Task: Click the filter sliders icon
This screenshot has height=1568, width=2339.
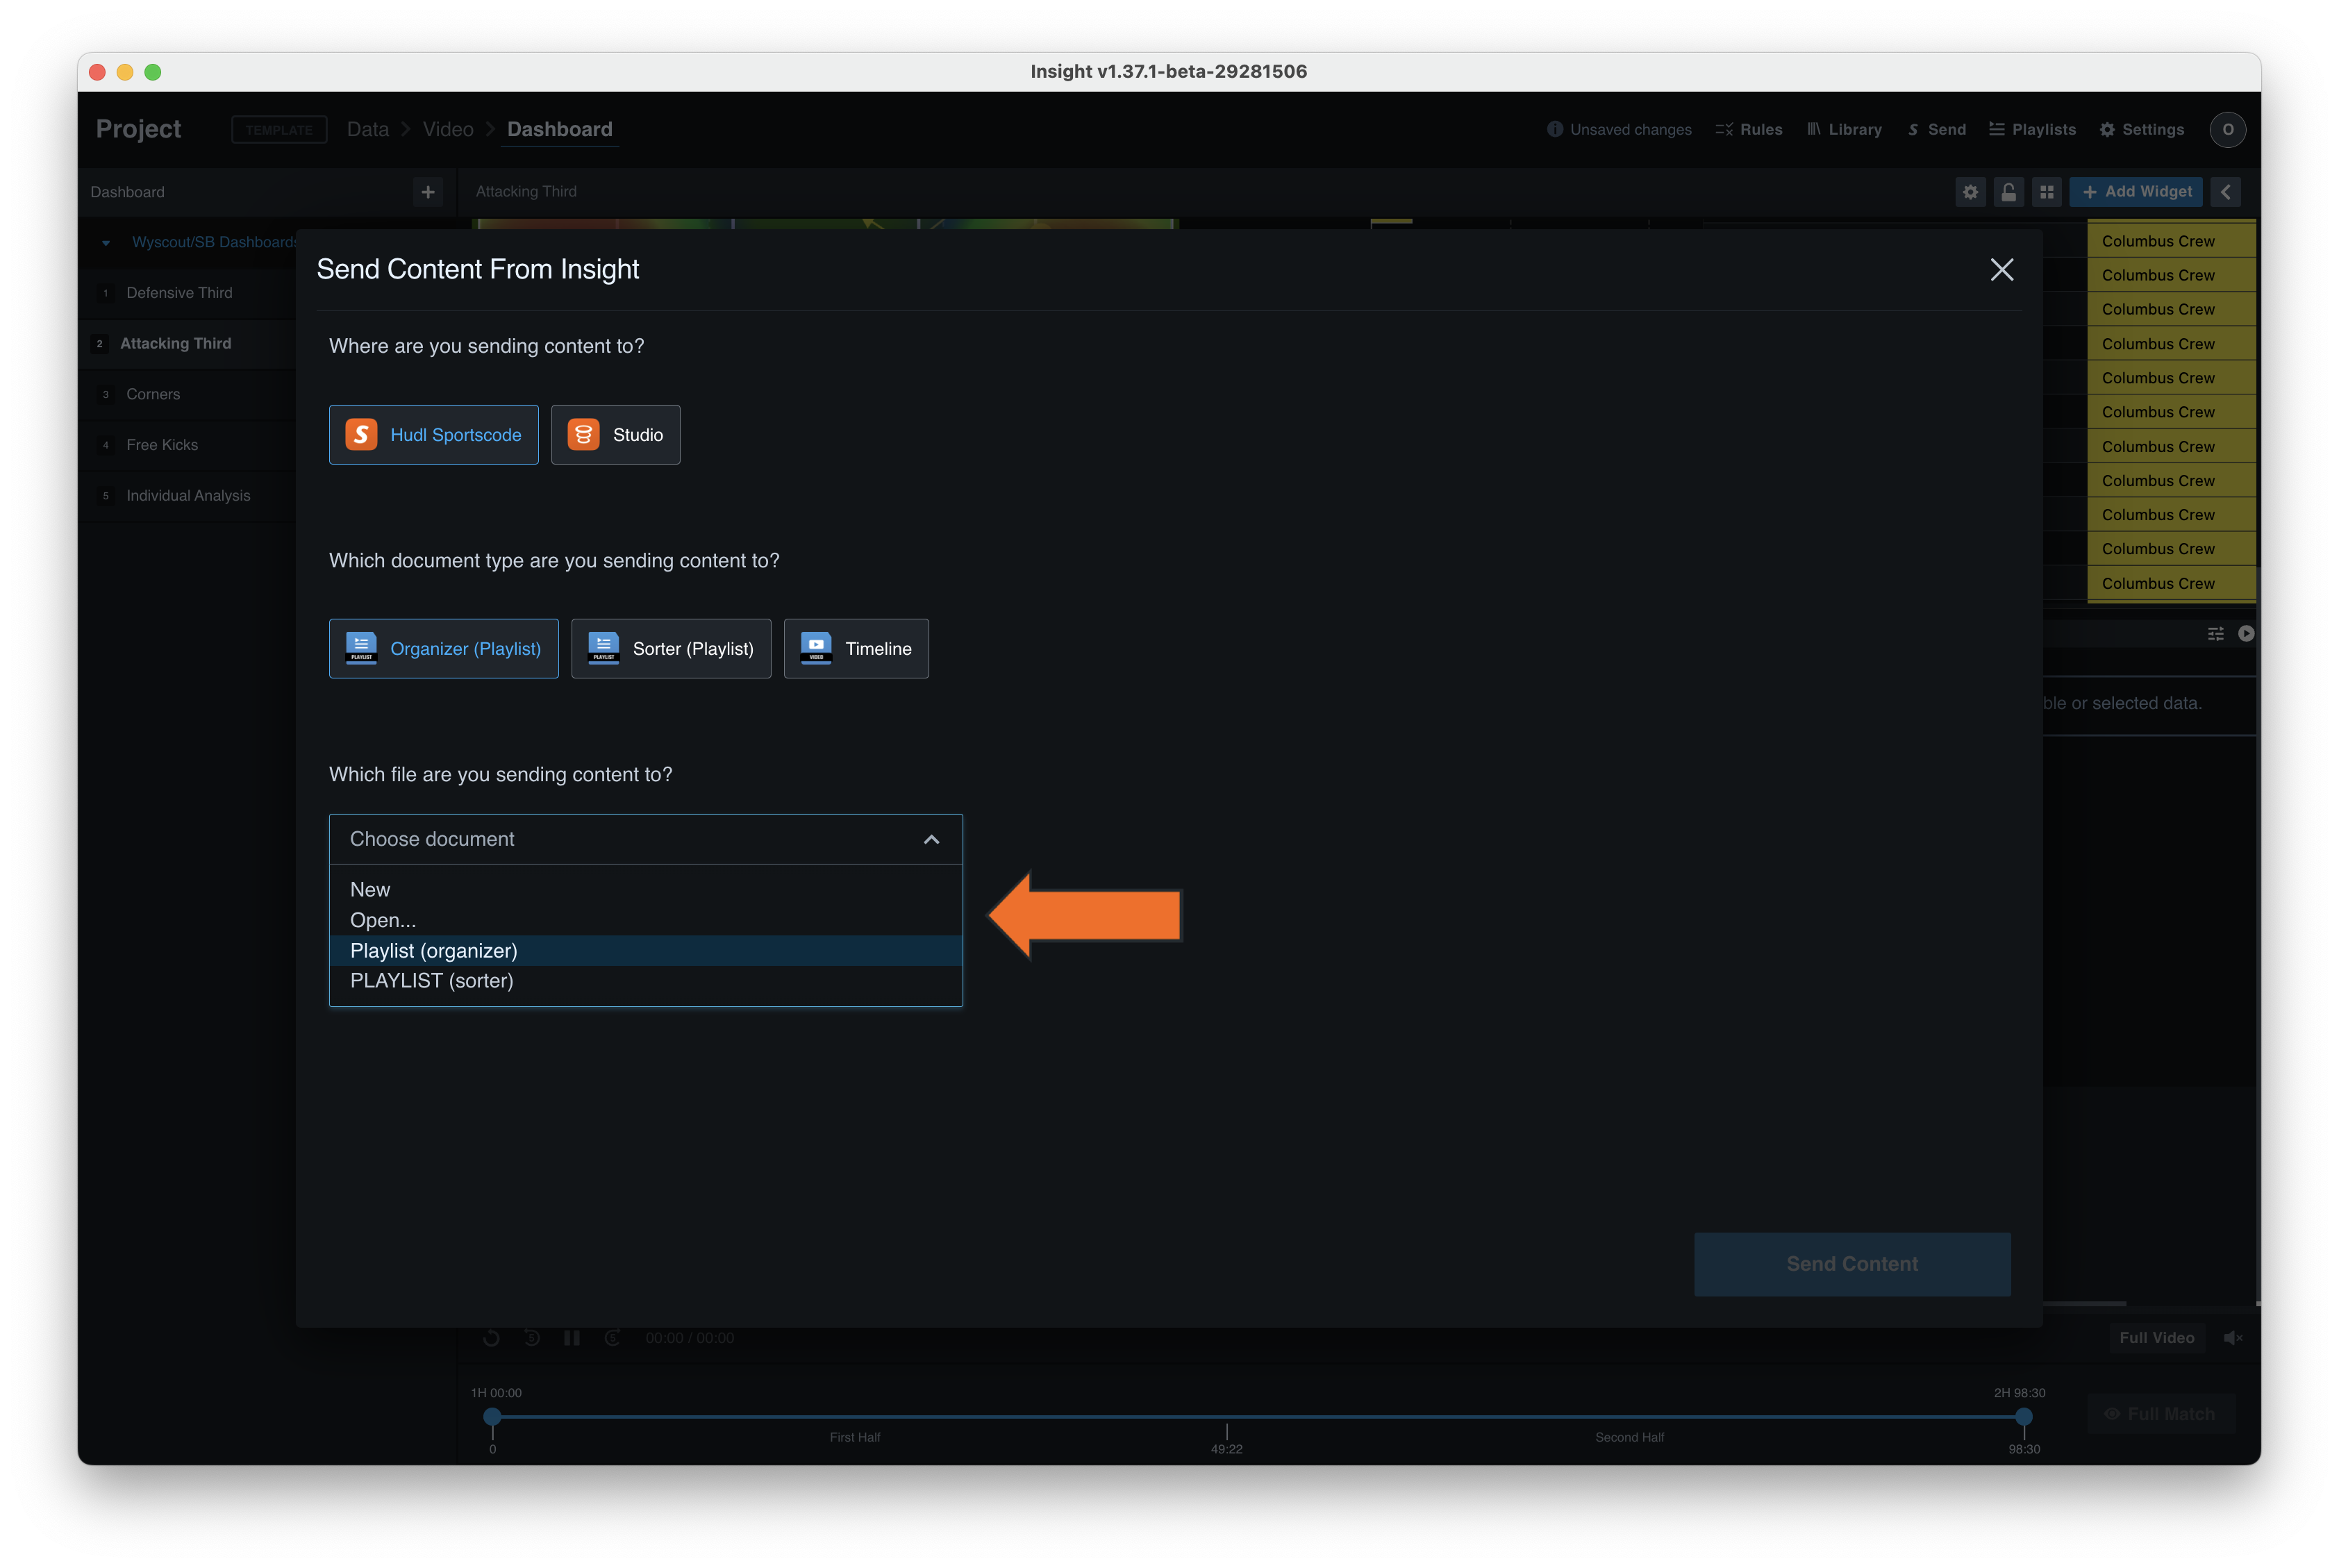Action: click(2215, 634)
